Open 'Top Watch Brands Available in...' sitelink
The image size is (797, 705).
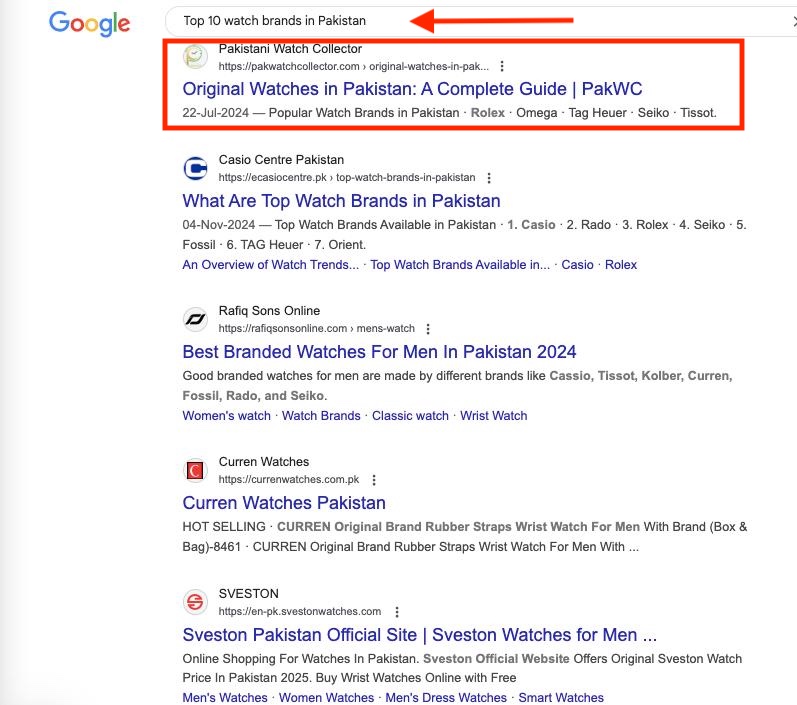[x=459, y=265]
